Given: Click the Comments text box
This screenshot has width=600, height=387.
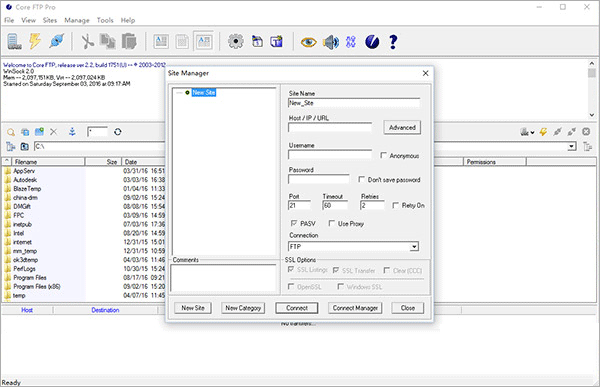Looking at the screenshot, I should 223,278.
